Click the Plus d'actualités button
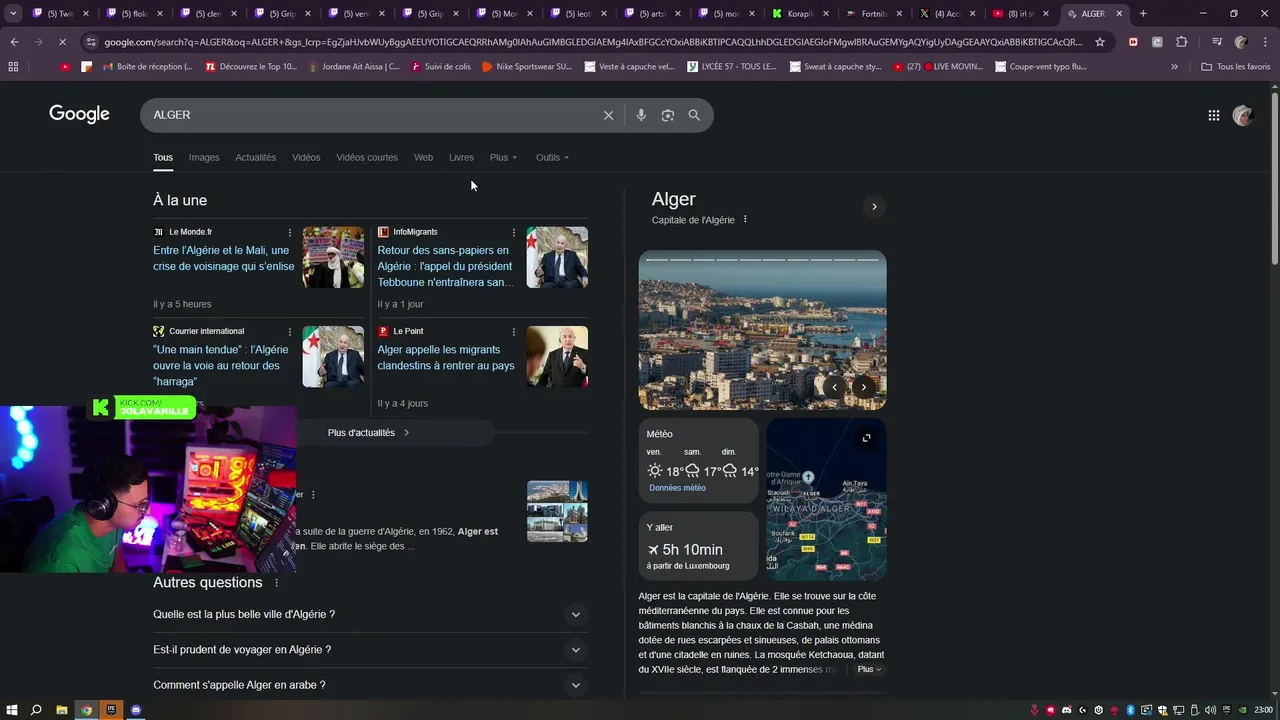Screen dimensions: 1280x720 tap(369, 433)
